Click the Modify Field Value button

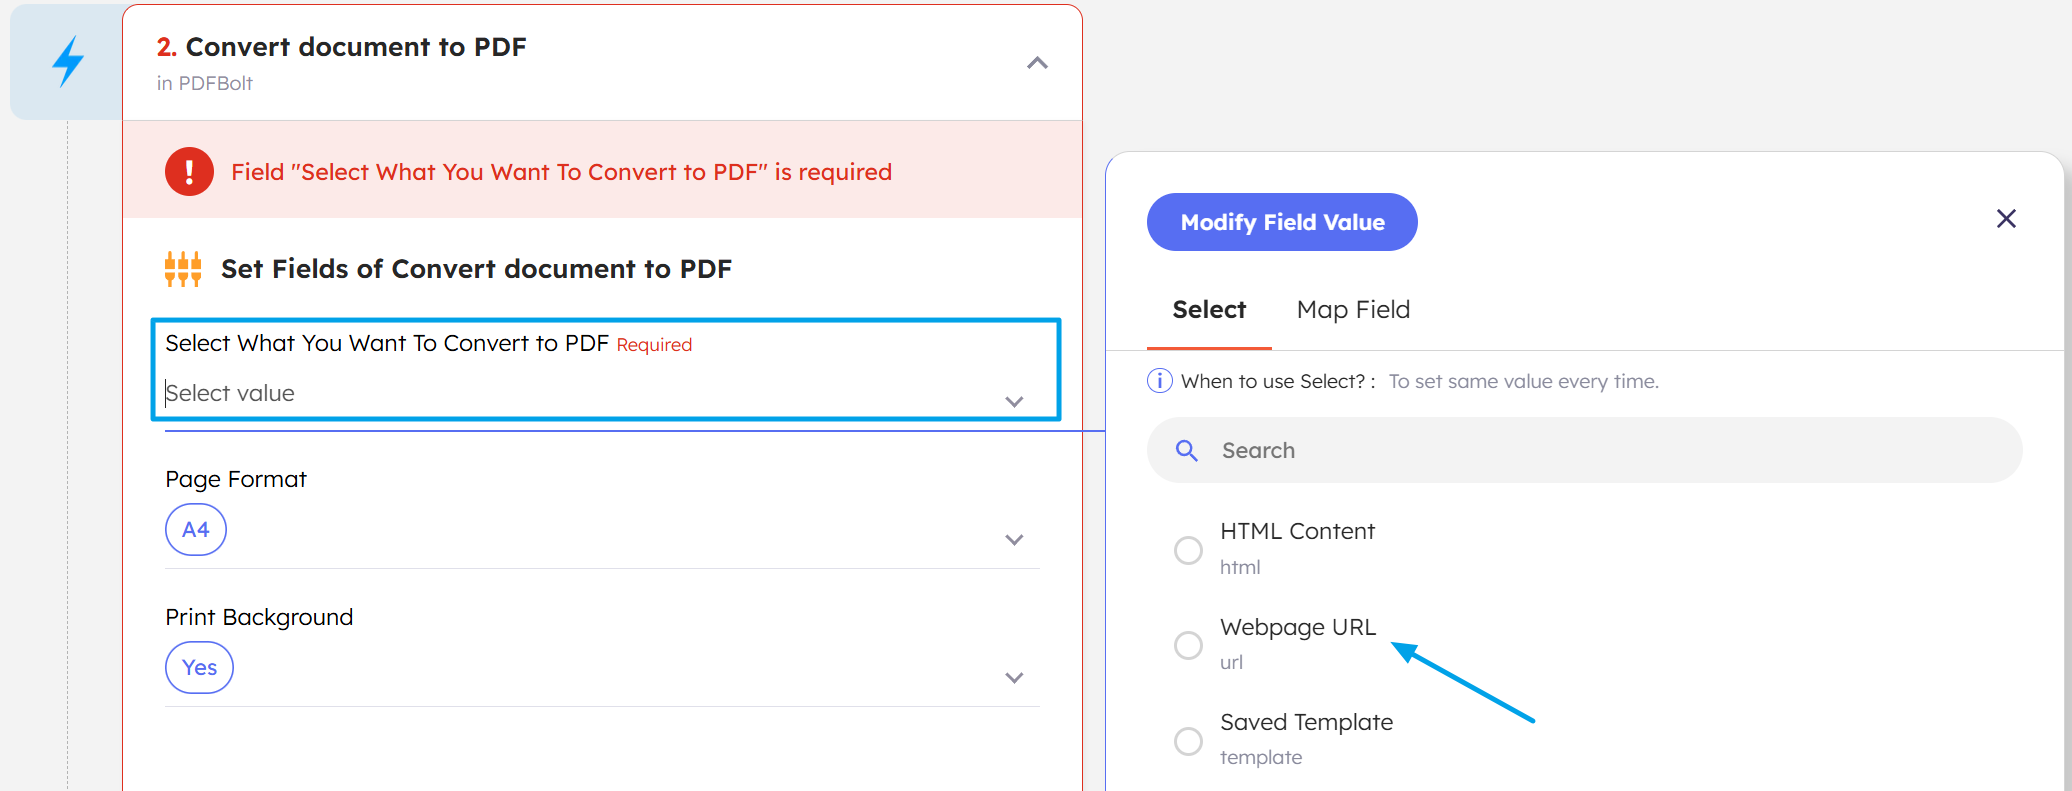[1282, 222]
